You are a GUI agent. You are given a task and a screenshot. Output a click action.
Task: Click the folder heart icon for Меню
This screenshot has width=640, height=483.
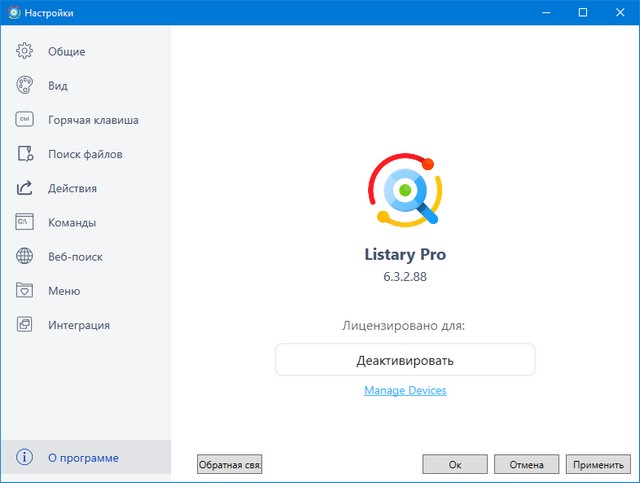(x=25, y=291)
